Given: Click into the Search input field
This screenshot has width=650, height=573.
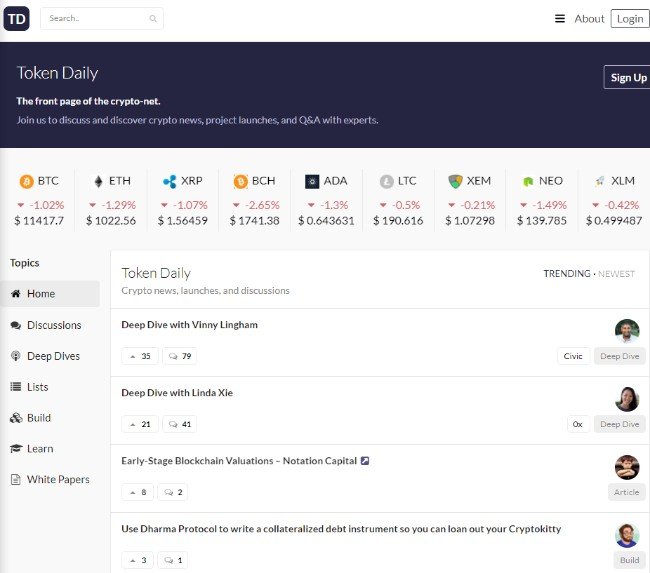Looking at the screenshot, I should [x=95, y=19].
